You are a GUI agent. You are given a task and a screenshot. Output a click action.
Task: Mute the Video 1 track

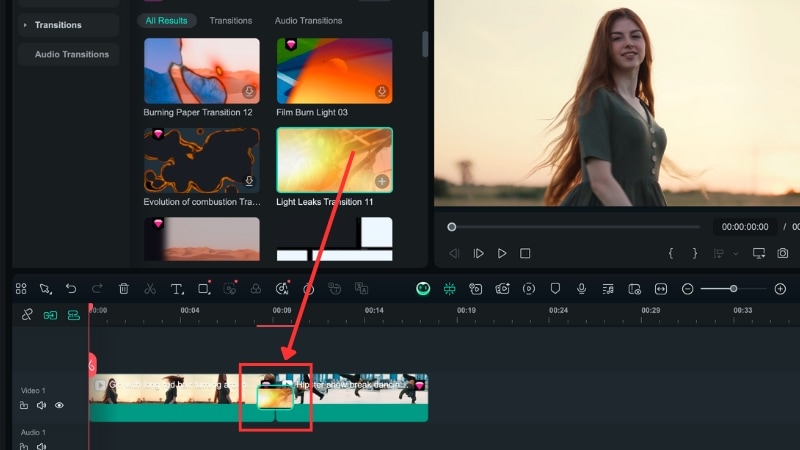point(41,405)
